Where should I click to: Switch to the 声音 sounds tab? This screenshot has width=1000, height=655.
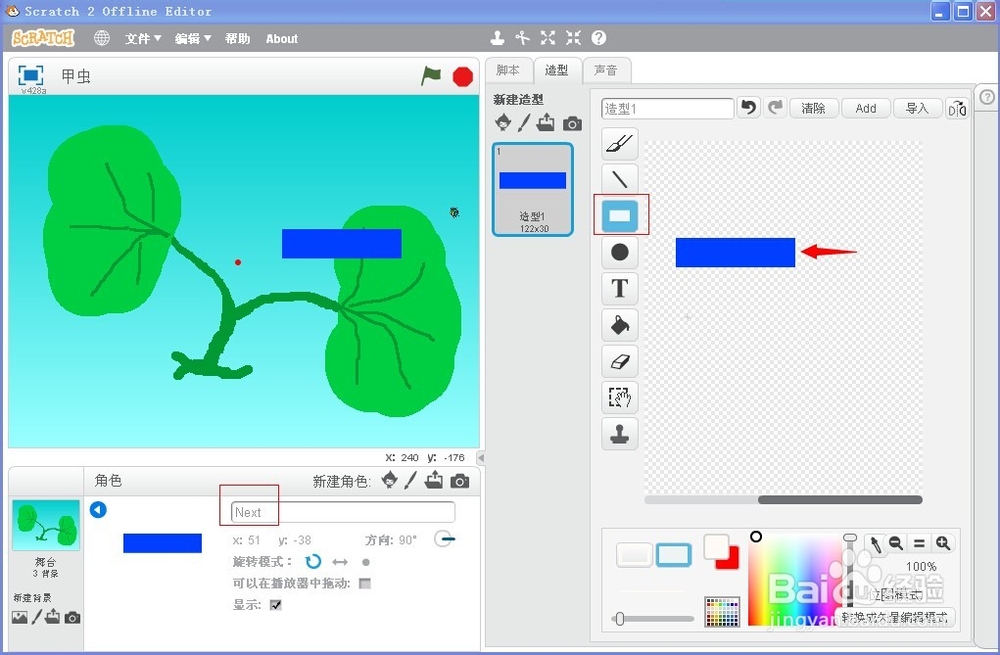pos(606,70)
